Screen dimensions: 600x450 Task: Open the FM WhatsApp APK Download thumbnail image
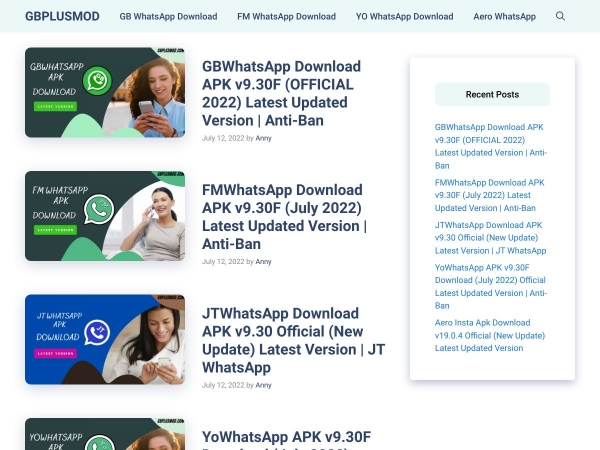pos(105,216)
